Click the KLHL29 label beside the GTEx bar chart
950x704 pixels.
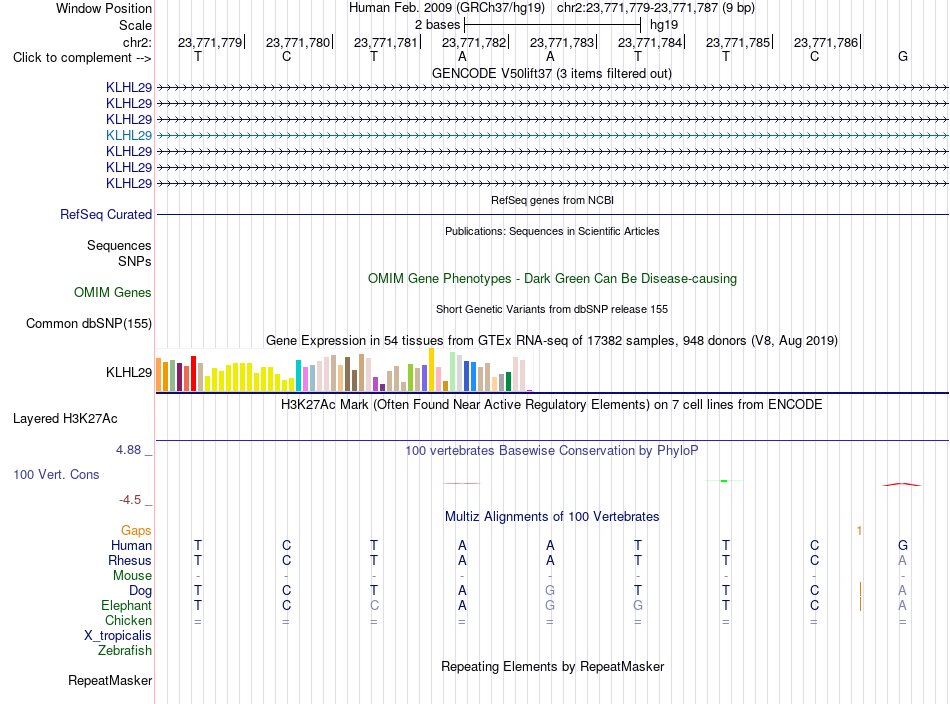128,373
